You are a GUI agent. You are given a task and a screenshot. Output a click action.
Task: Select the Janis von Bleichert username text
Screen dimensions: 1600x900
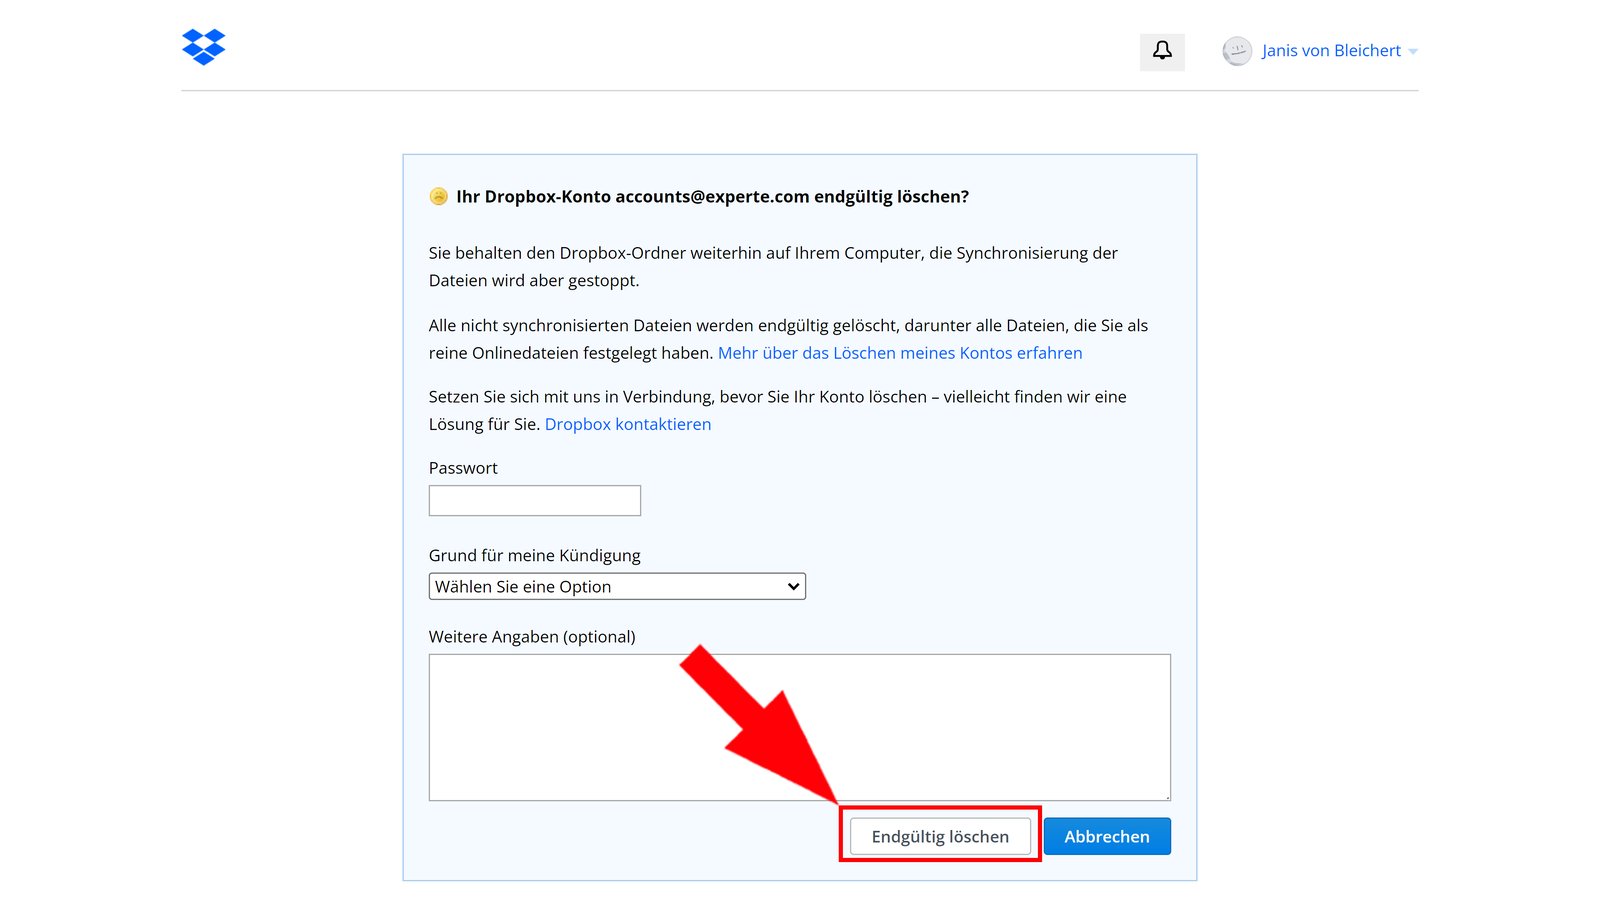click(x=1331, y=50)
